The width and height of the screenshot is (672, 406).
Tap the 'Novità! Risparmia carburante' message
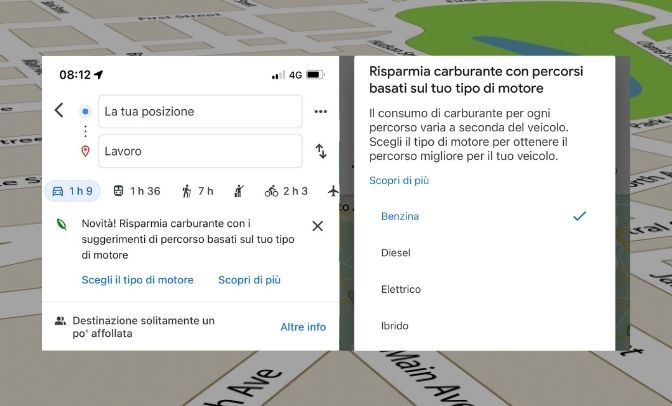point(188,239)
